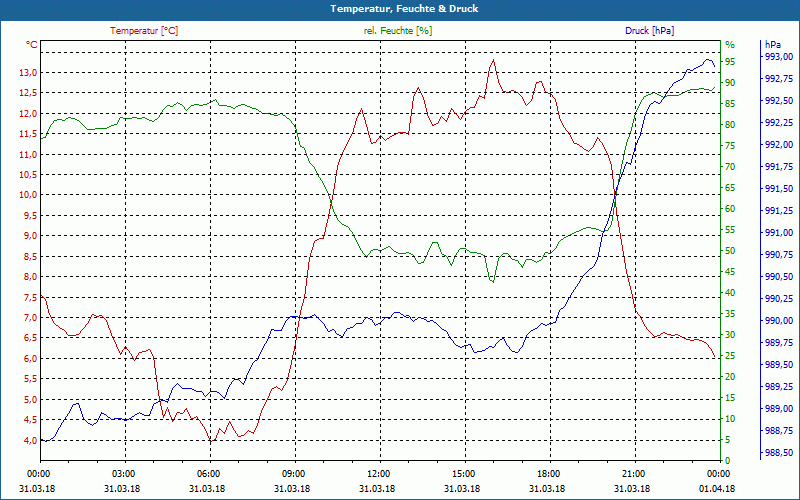The height and width of the screenshot is (500, 800).
Task: Click the 12,5 temperature axis value
Action: click(x=28, y=93)
